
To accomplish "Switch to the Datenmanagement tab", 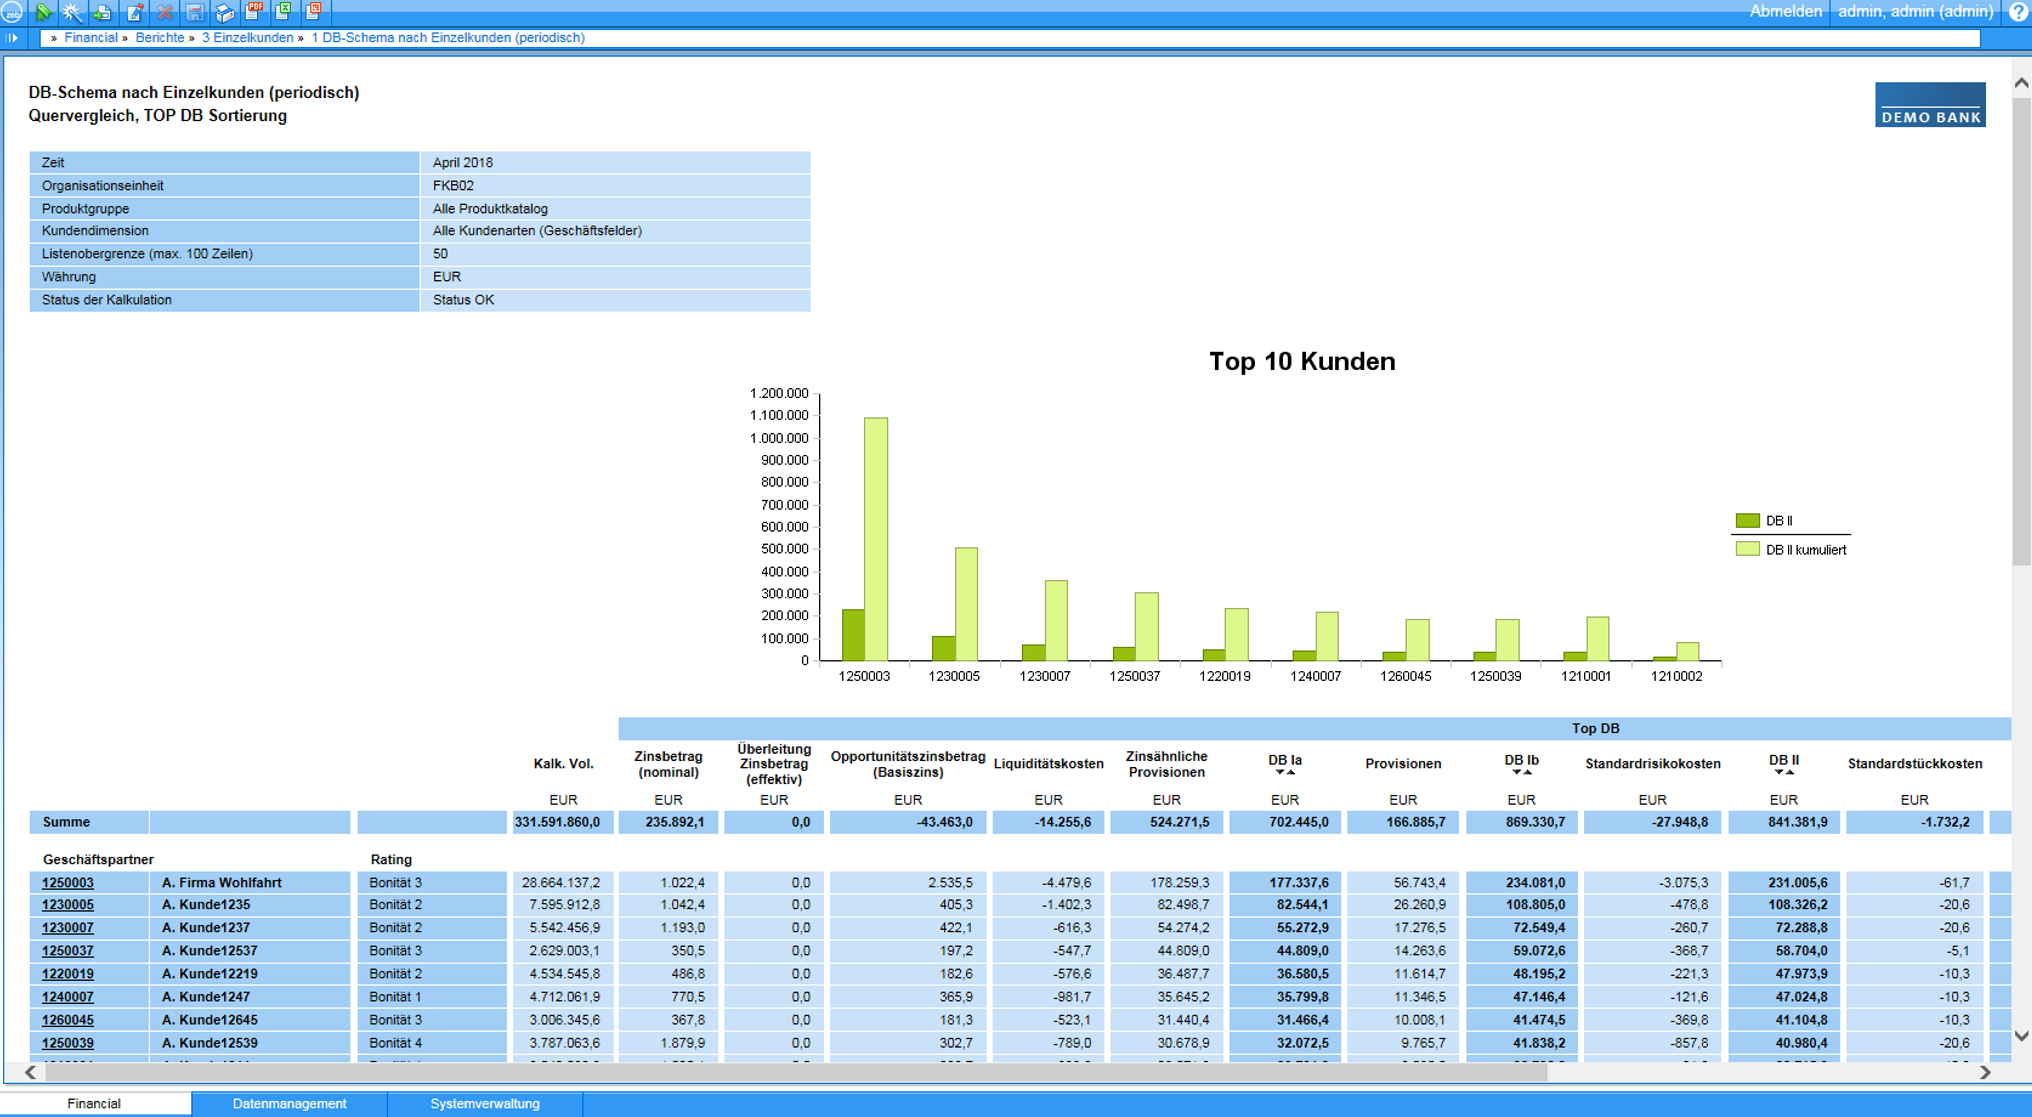I will 289,1104.
